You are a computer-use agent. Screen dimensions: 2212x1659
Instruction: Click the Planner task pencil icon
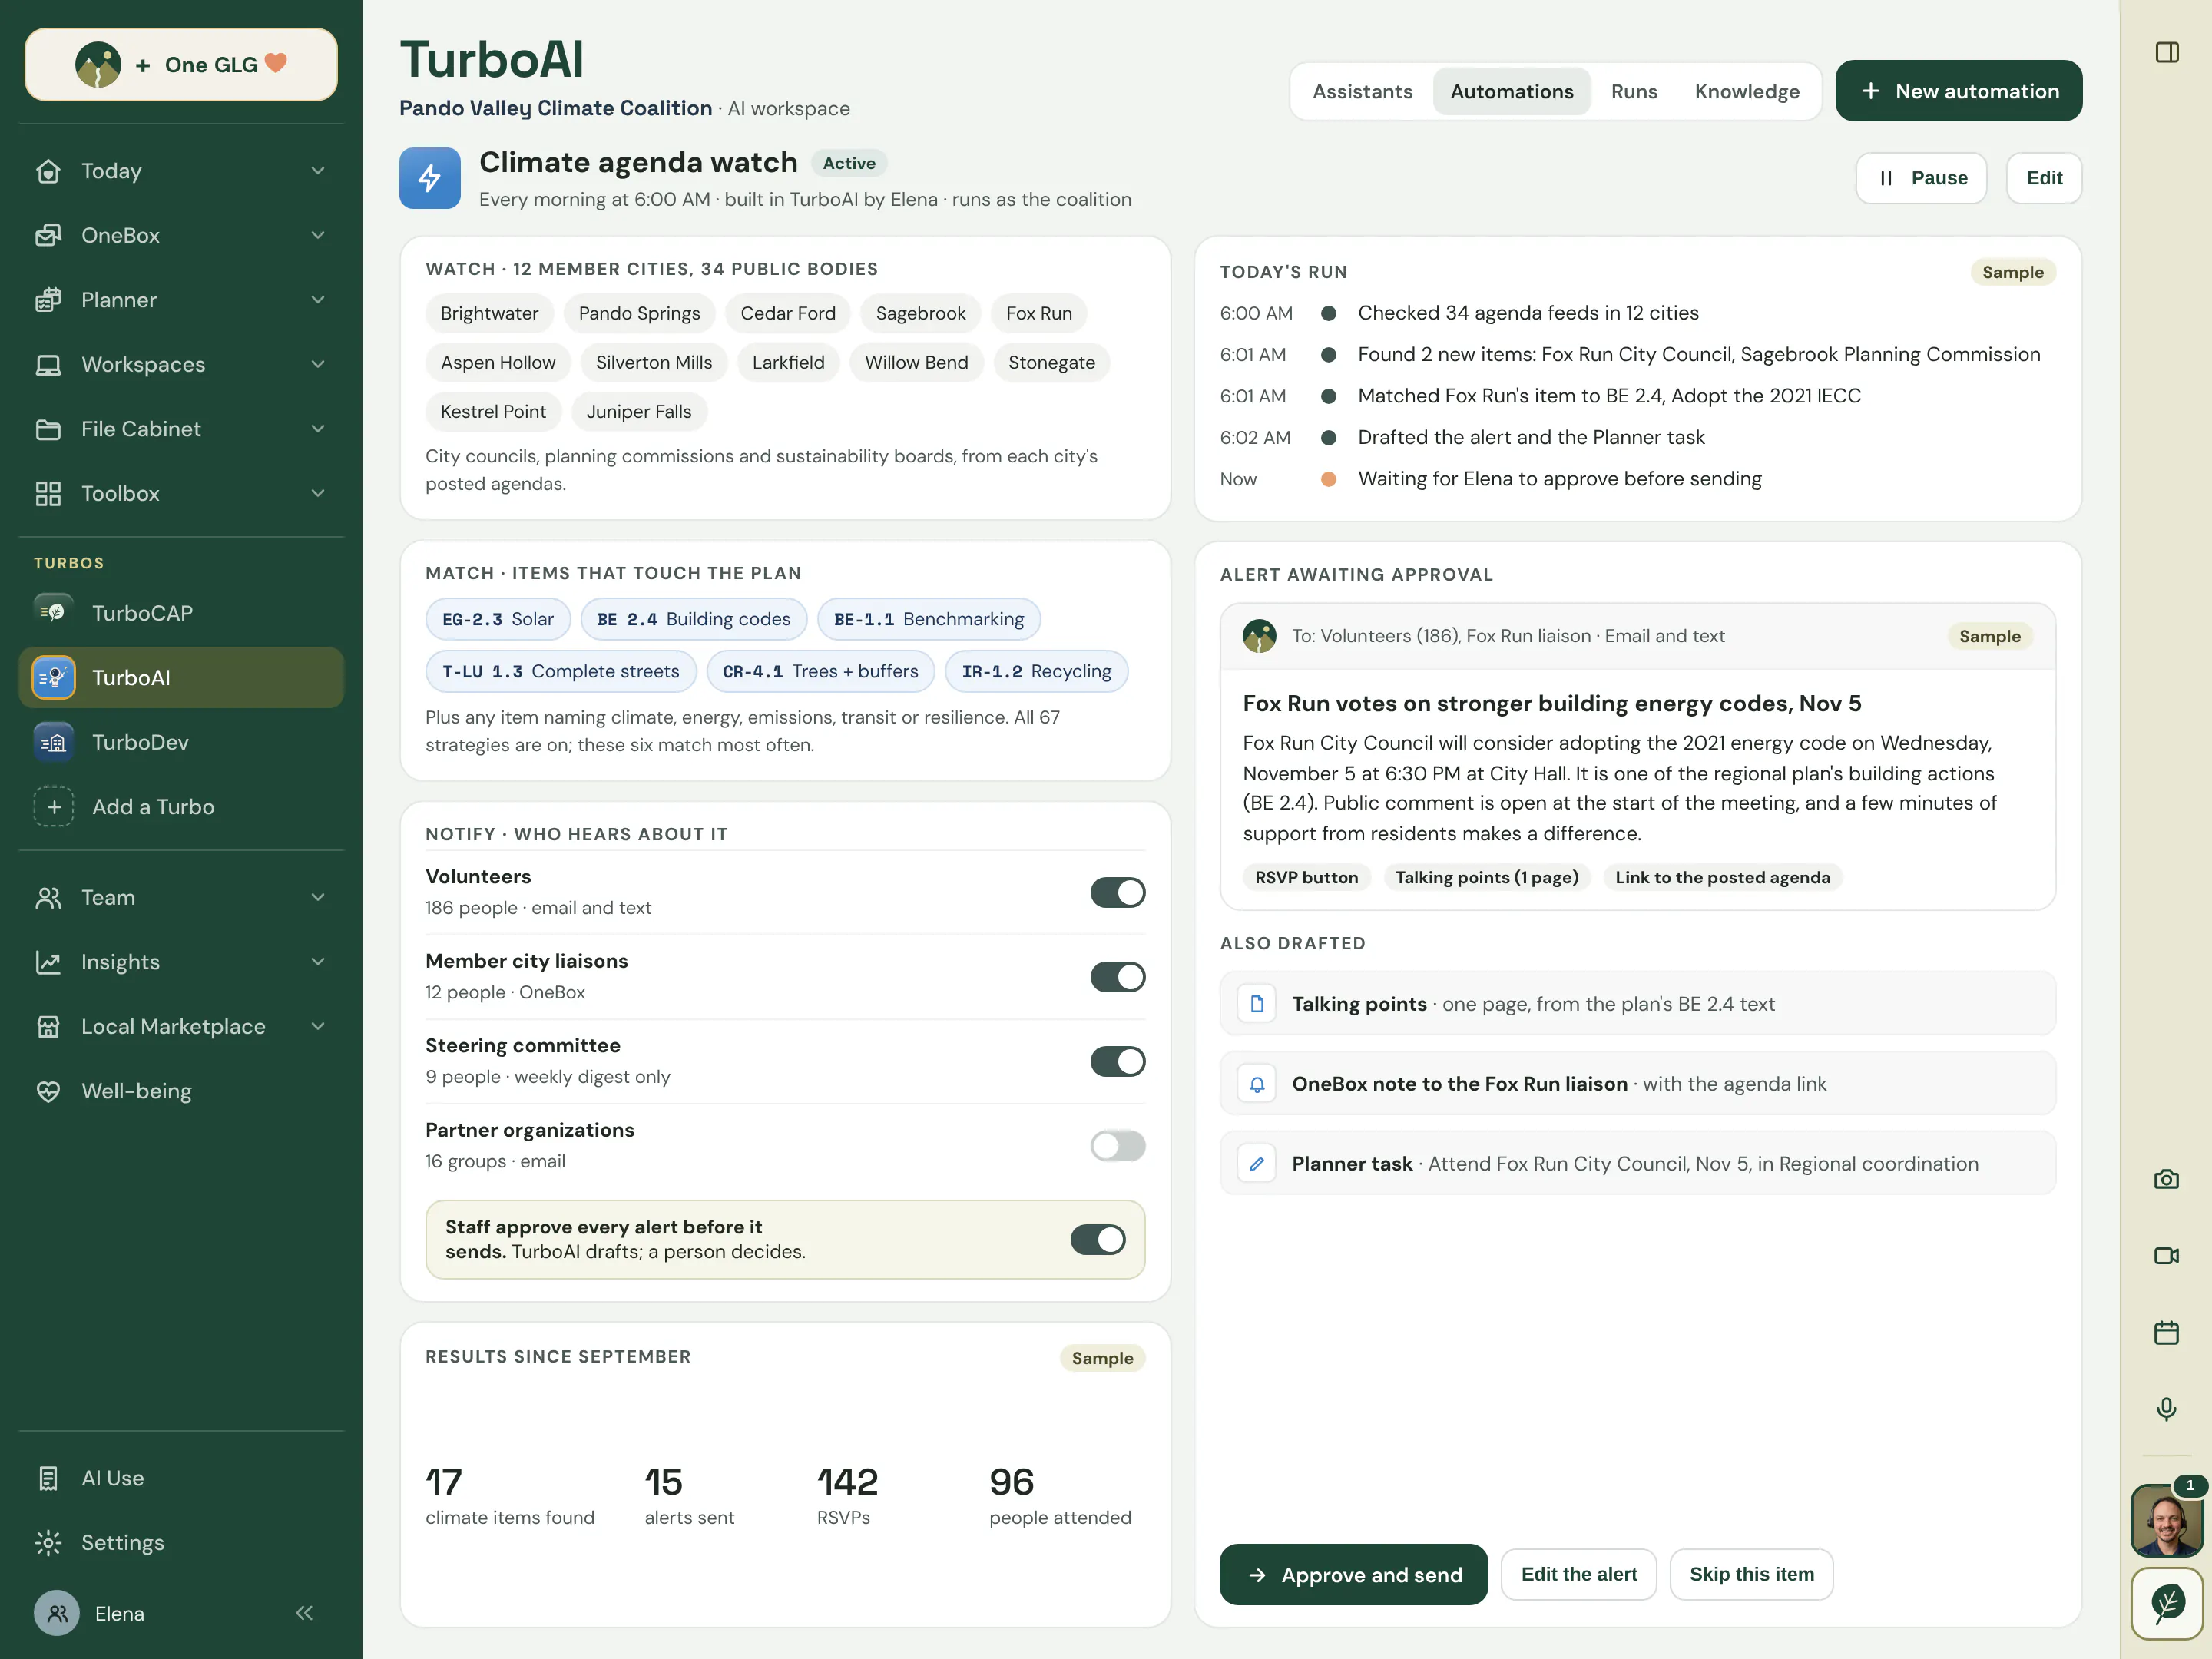tap(1257, 1163)
